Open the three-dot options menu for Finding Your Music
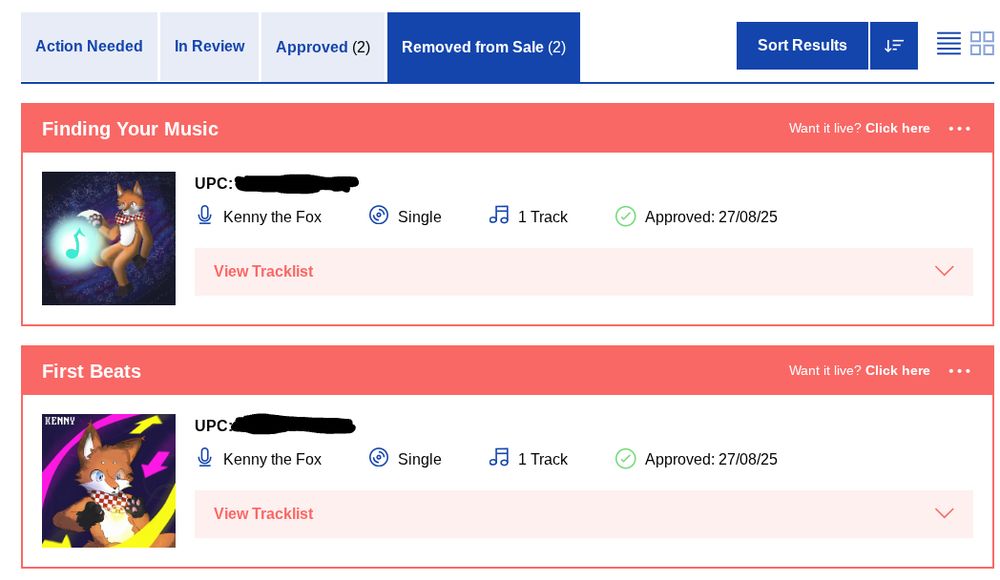 point(959,128)
